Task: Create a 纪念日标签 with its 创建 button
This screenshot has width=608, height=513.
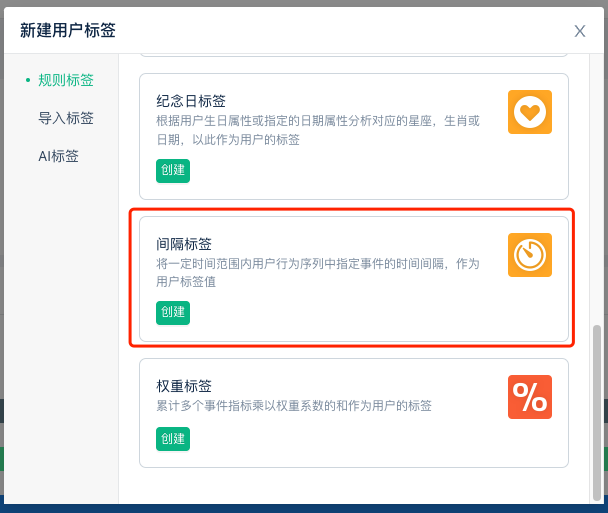Action: [x=173, y=171]
